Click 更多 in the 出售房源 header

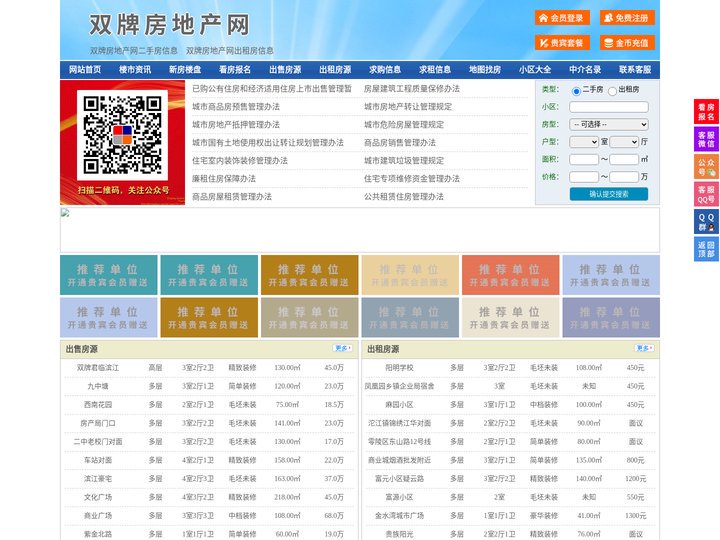coord(343,349)
